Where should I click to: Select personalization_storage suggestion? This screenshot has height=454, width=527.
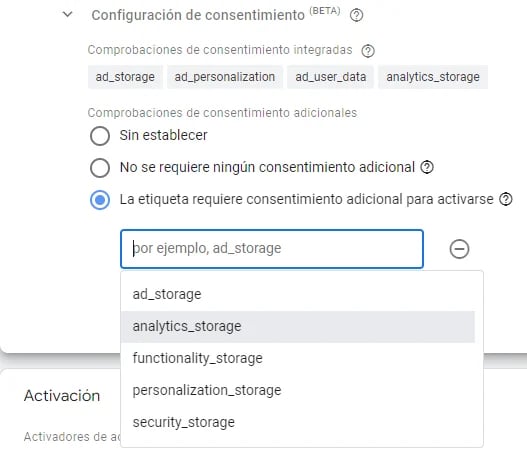pos(298,390)
